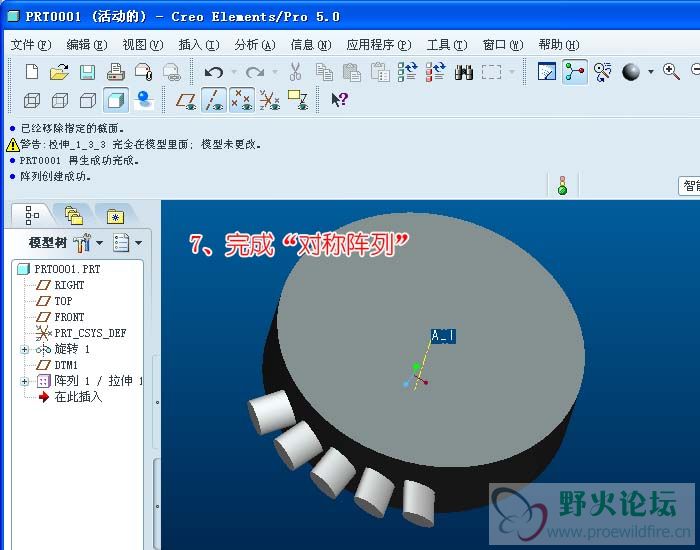Save the model with floppy icon
The height and width of the screenshot is (550, 700).
(x=88, y=72)
